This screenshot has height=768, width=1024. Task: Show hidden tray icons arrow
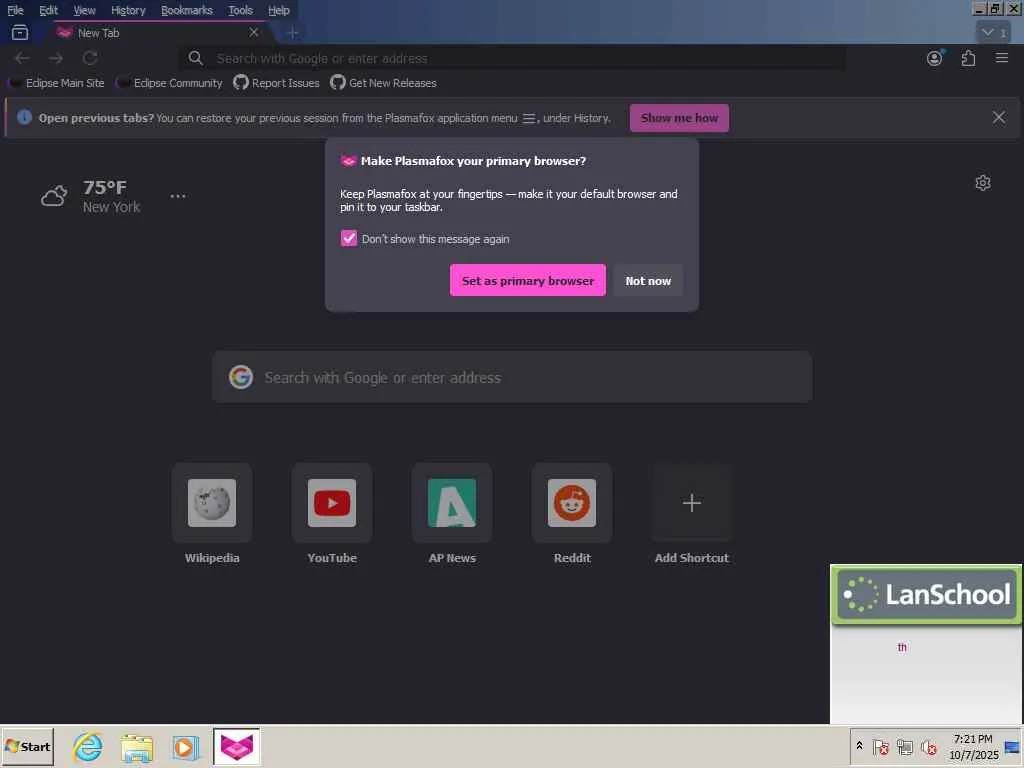coord(859,746)
